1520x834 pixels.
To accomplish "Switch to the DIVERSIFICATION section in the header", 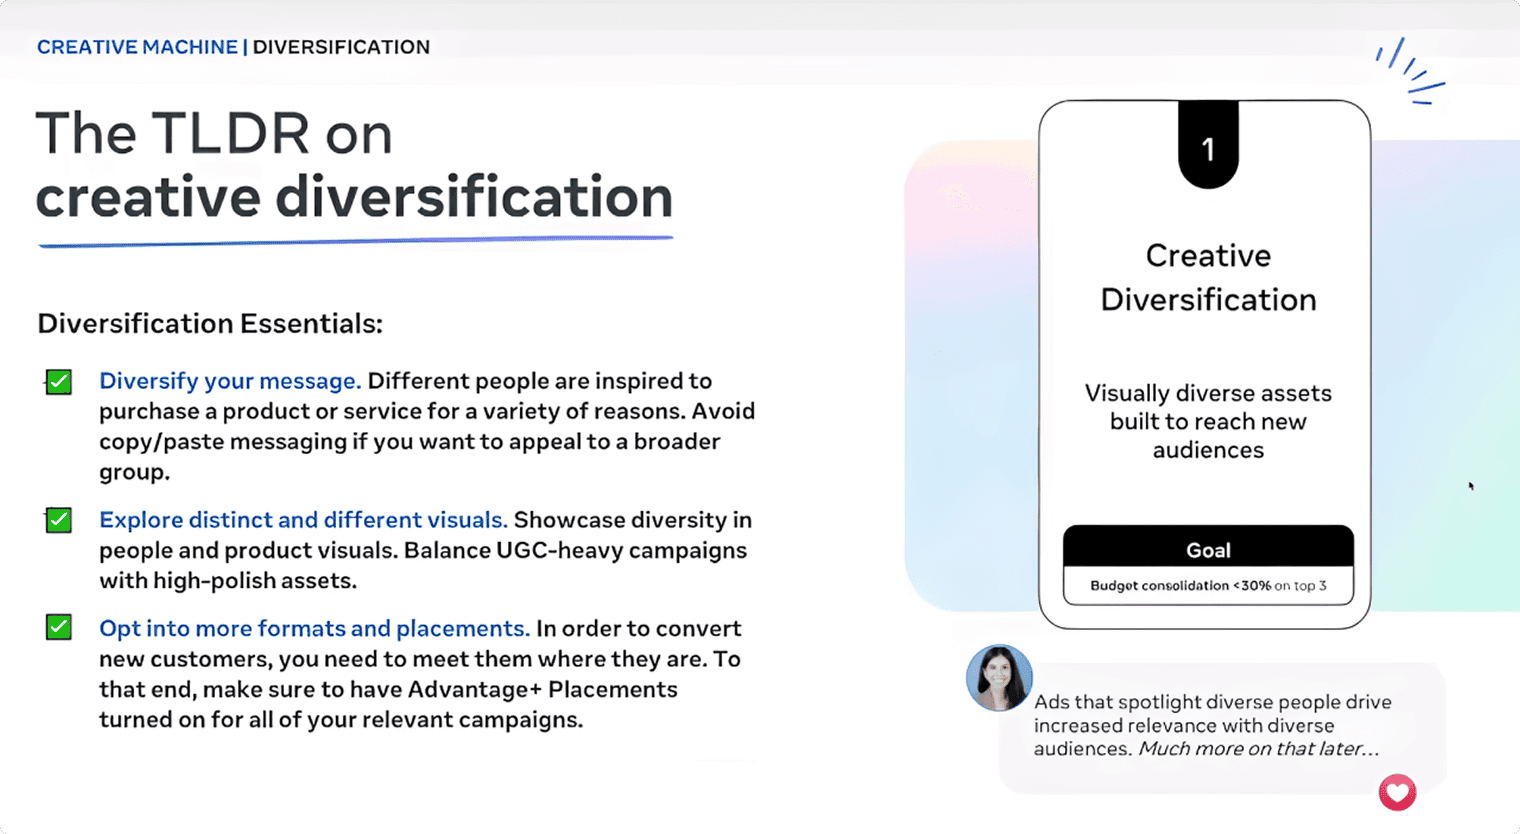I will pyautogui.click(x=341, y=47).
